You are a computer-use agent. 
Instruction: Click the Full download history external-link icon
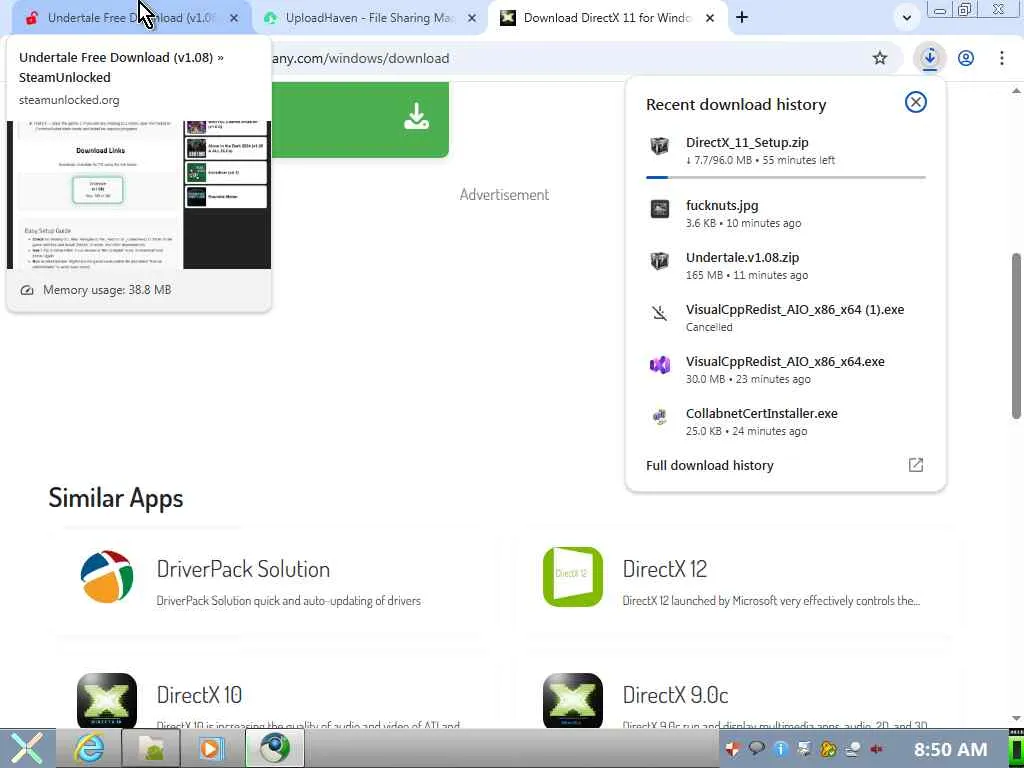916,465
